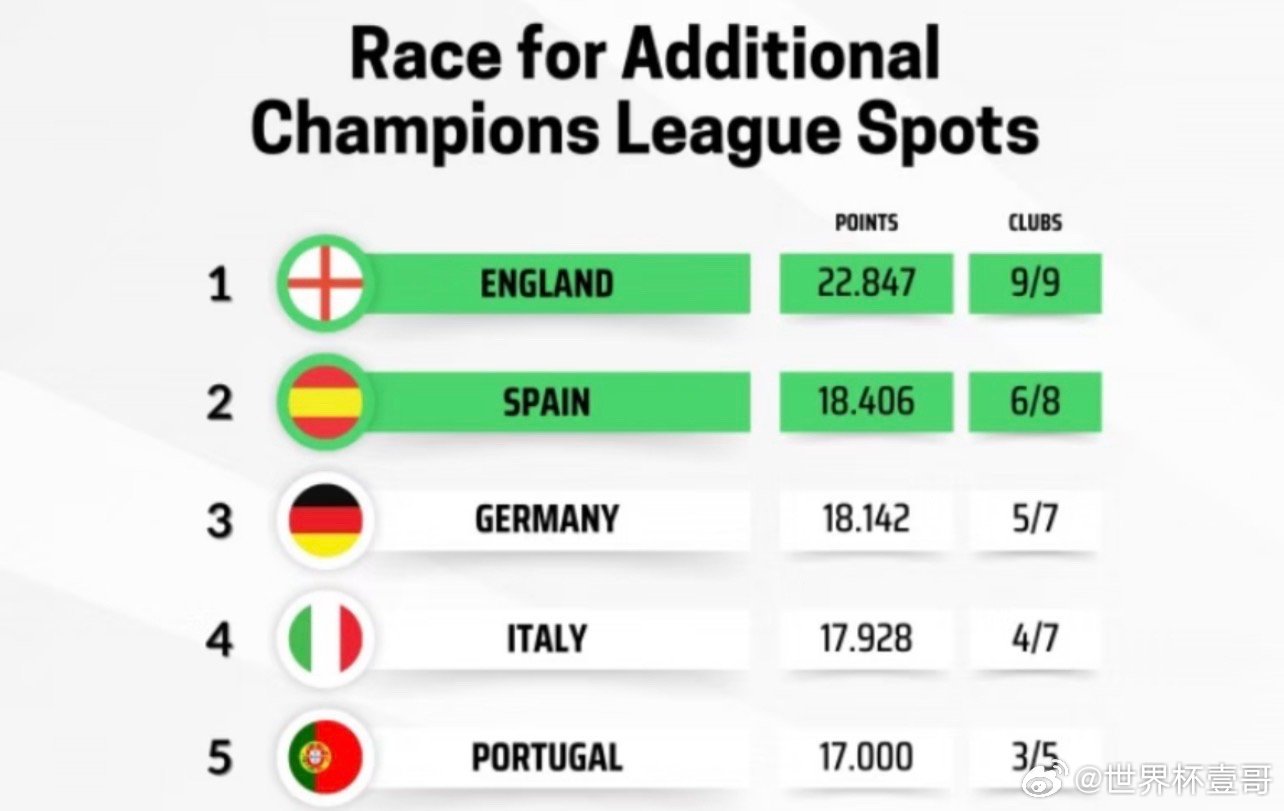1284x811 pixels.
Task: Click the POINTS column header
Action: (866, 222)
